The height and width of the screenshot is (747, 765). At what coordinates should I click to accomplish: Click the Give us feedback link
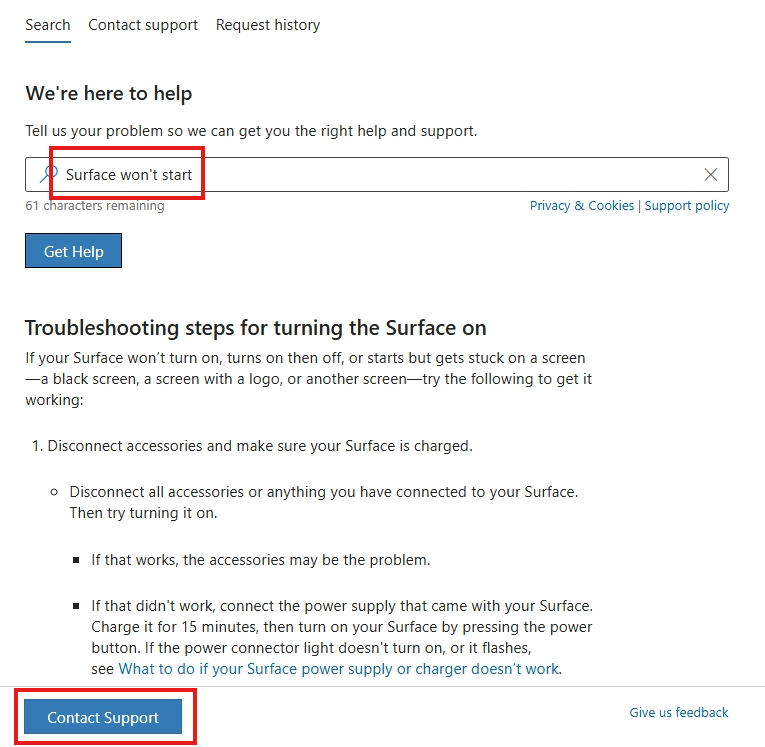click(x=678, y=712)
